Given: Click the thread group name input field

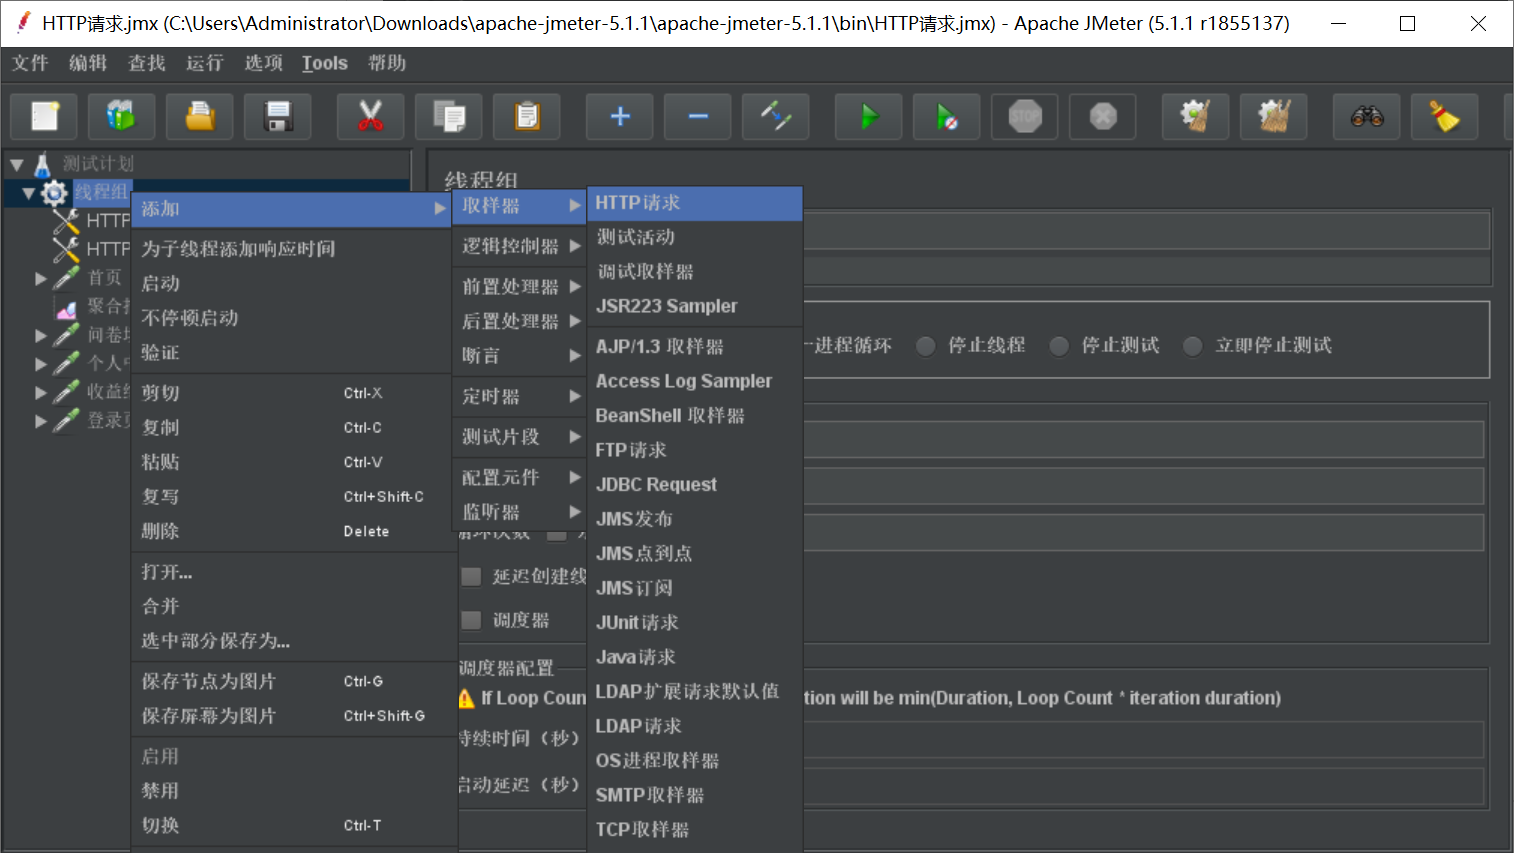Looking at the screenshot, I should 1146,230.
